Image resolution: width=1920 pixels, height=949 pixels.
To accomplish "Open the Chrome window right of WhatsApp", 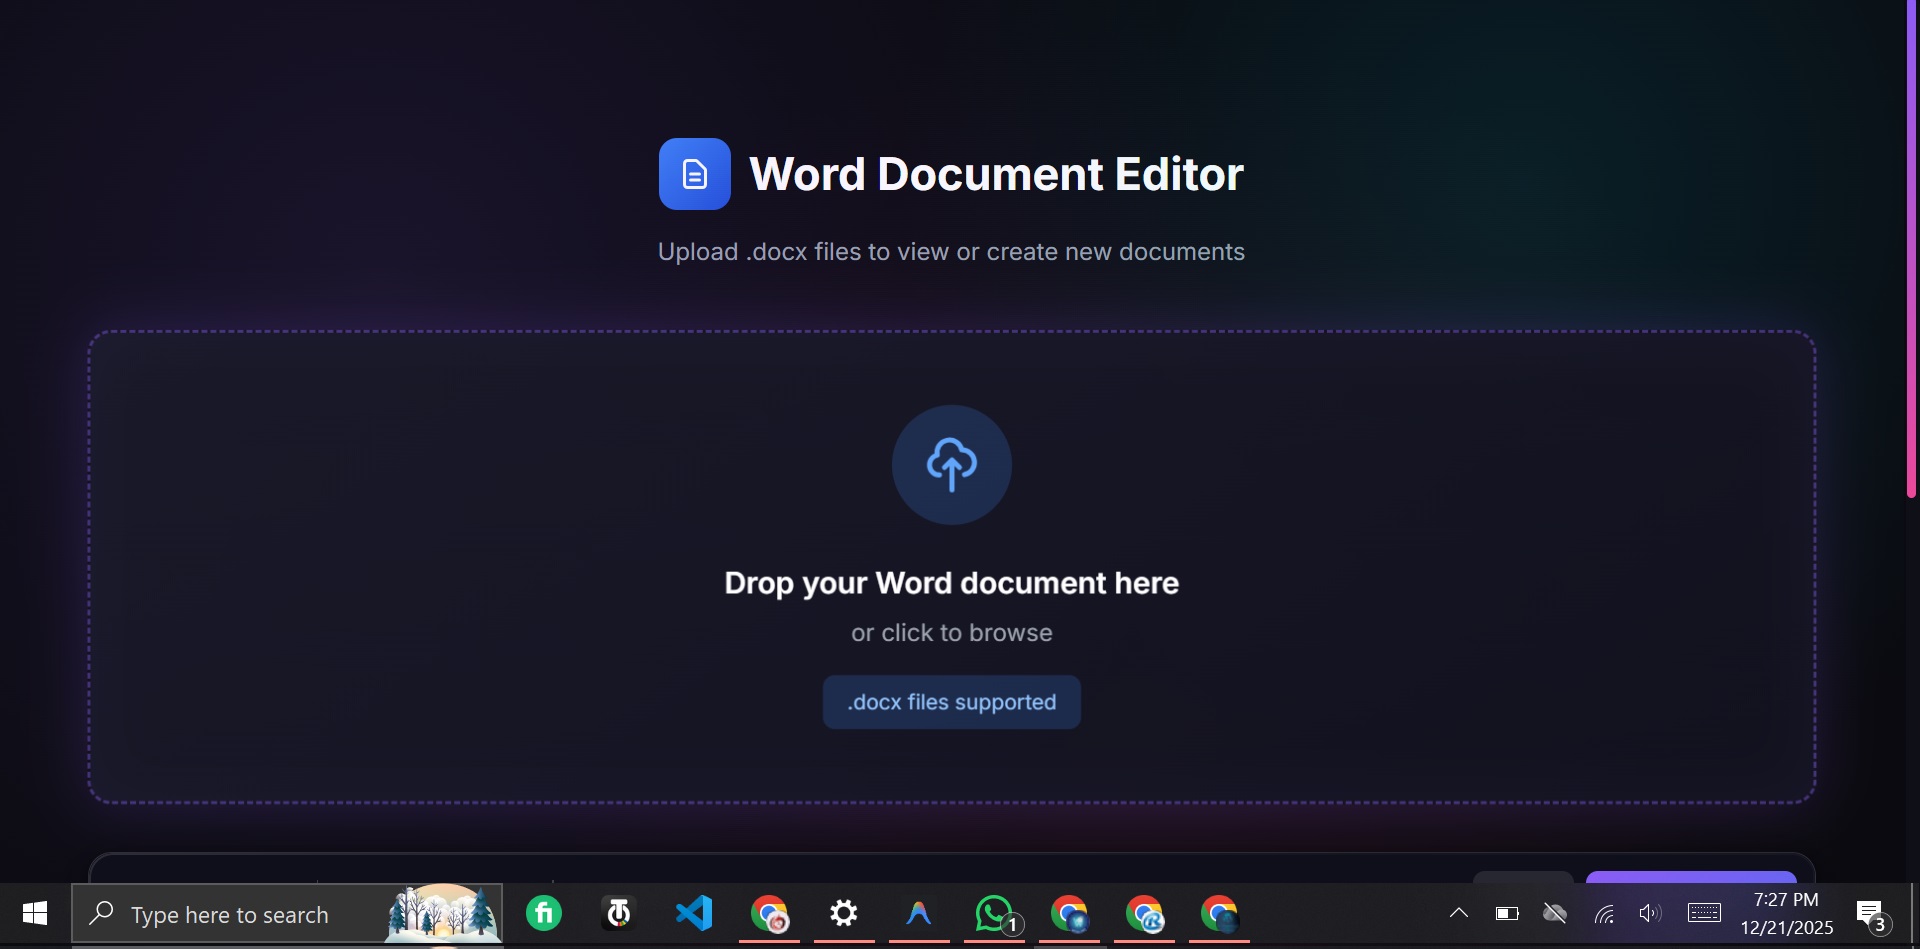I will [x=1069, y=914].
